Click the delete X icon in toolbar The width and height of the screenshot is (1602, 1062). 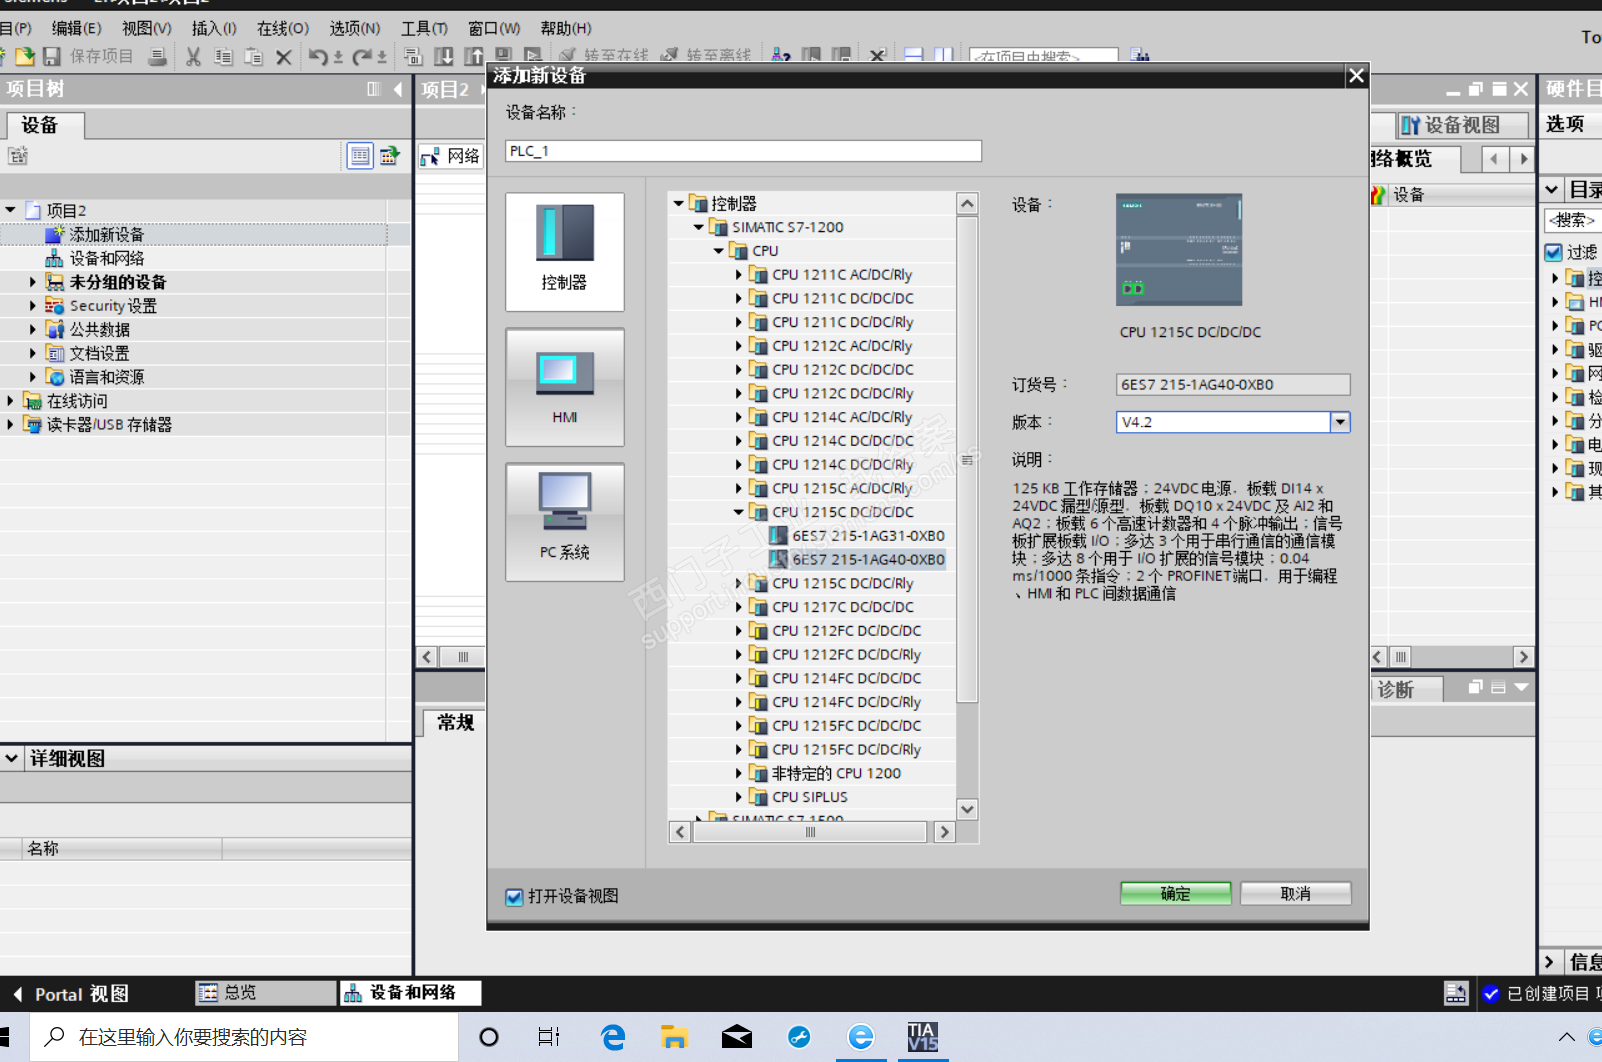[283, 56]
